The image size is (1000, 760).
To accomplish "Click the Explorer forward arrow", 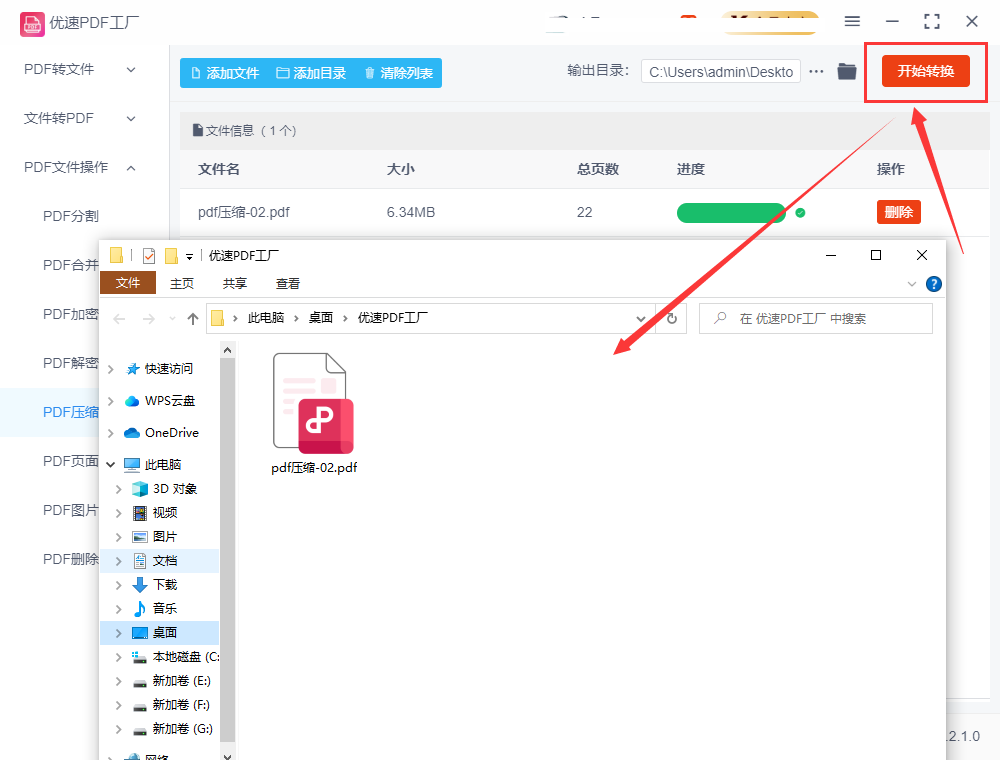I will tap(149, 319).
